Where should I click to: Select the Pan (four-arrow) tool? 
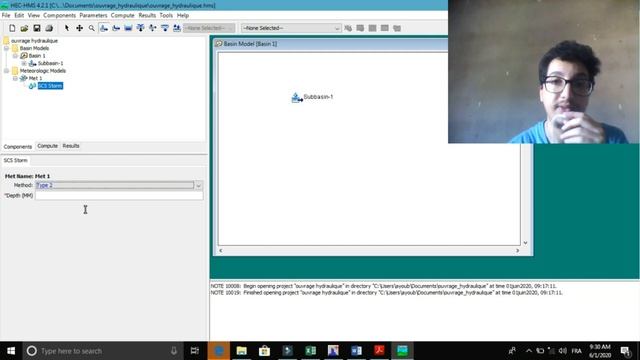point(79,28)
